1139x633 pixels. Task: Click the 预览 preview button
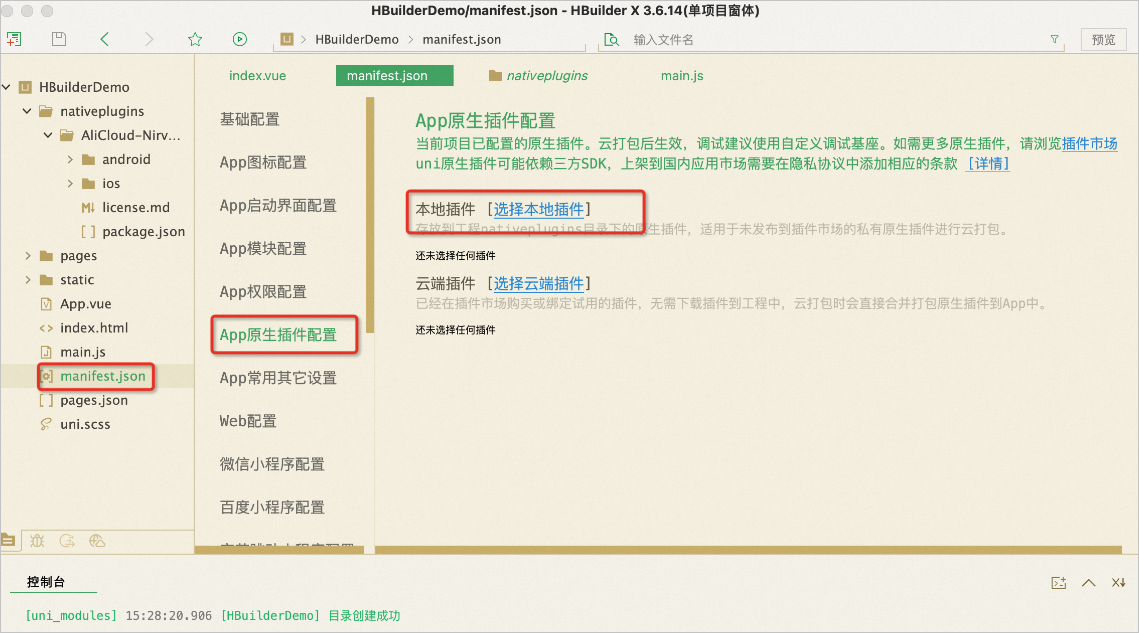coord(1103,39)
